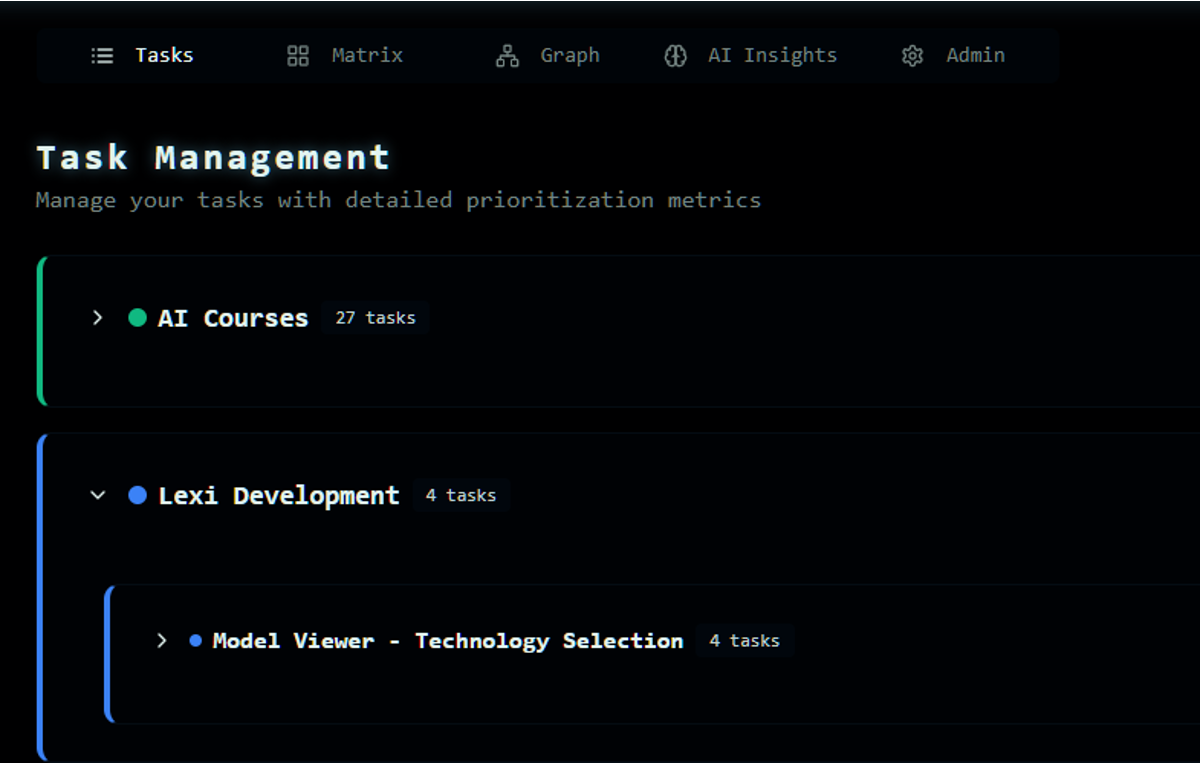Click the Task Management heading
Screen dimensions: 1200x764
coord(213,157)
